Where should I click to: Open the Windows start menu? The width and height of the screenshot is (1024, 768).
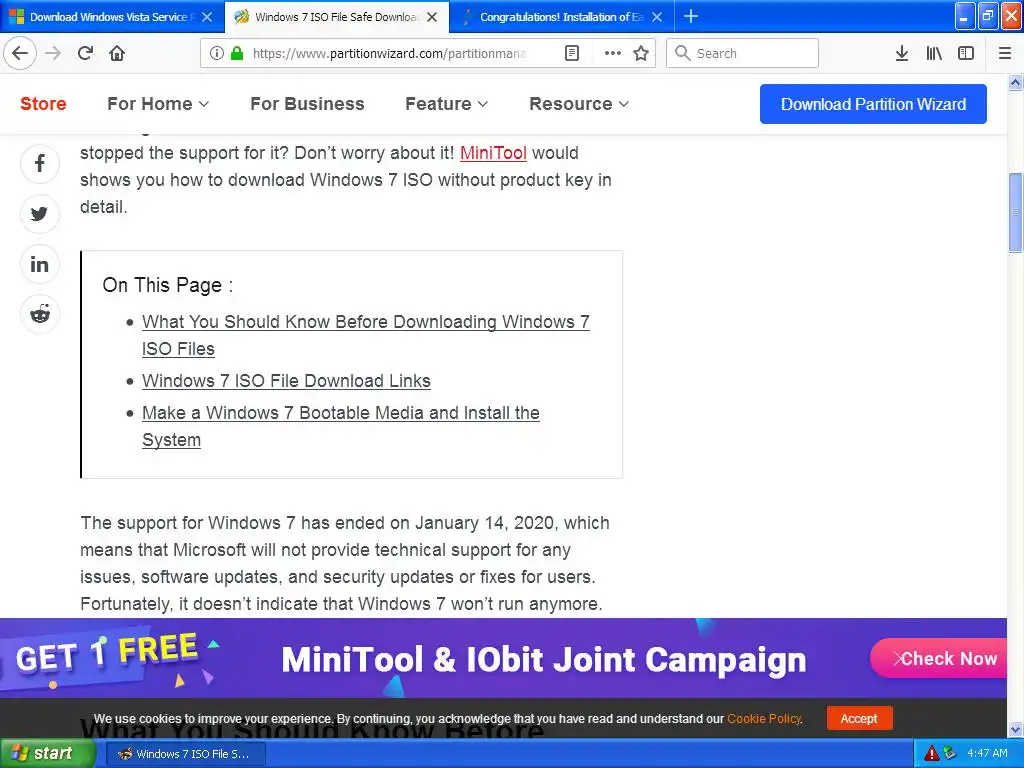click(x=47, y=753)
